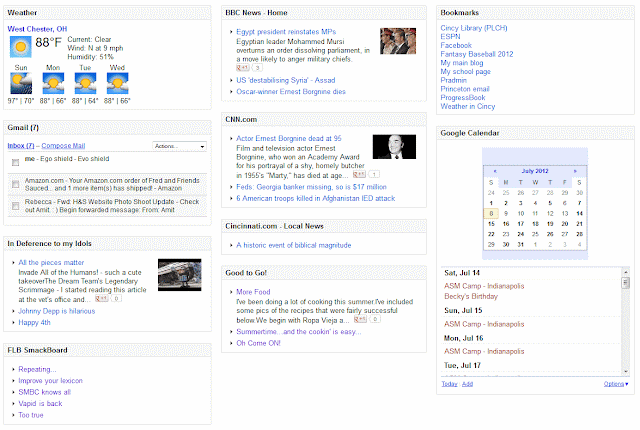Tick the checkbox for Rebecca's forwarded email
This screenshot has width=640, height=430.
pyautogui.click(x=16, y=206)
